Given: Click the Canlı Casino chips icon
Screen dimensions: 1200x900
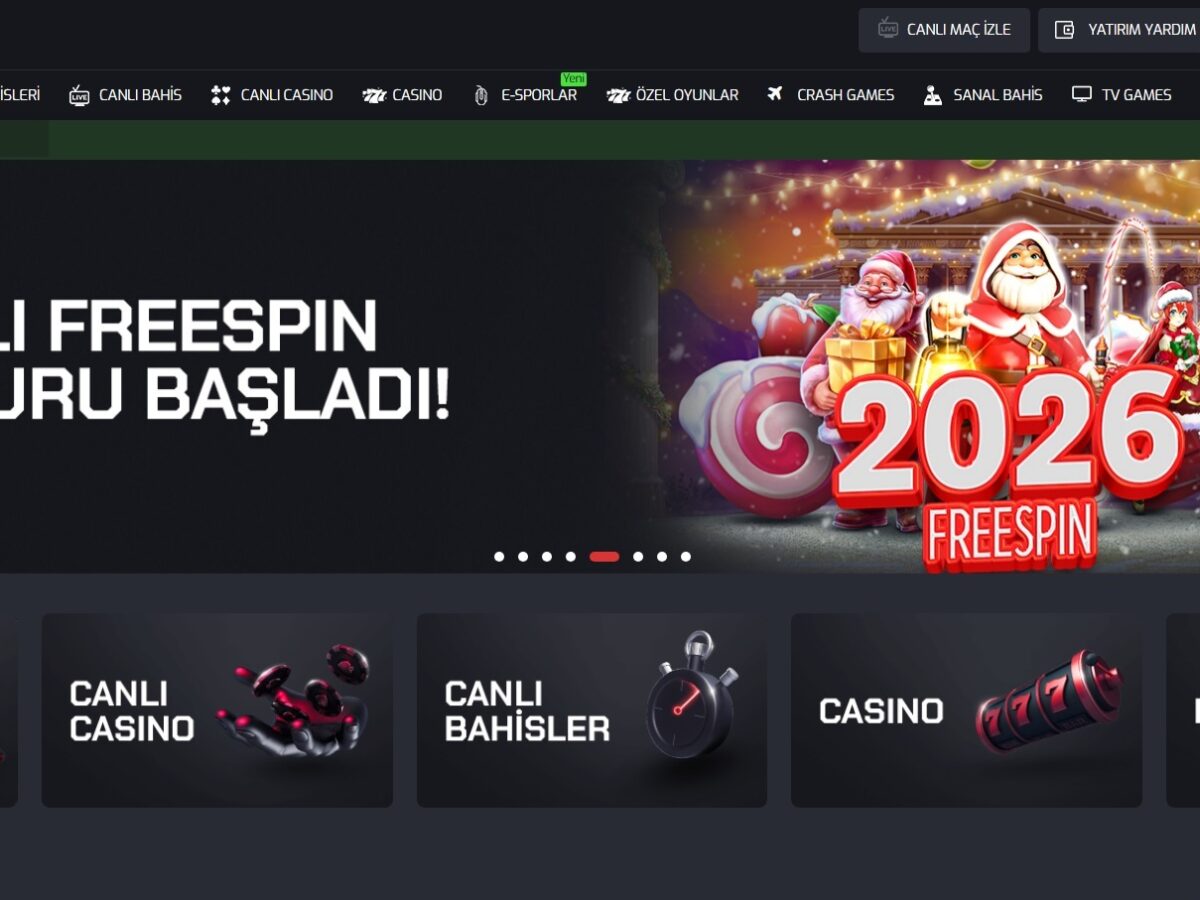Looking at the screenshot, I should pyautogui.click(x=220, y=95).
